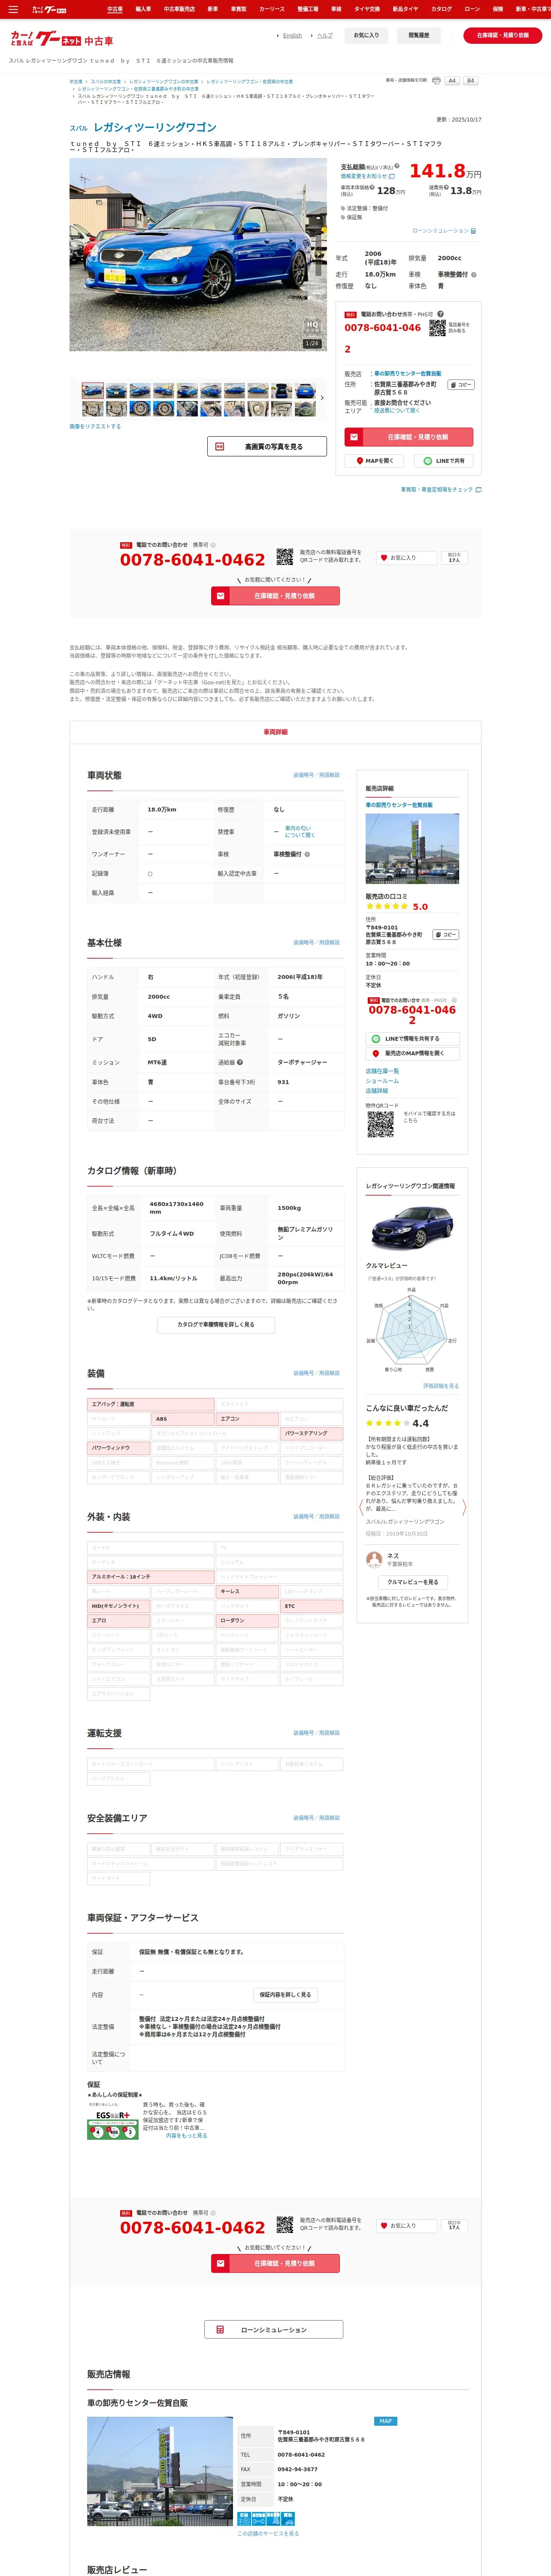Click the main car photo
This screenshot has height=2576, width=551.
pyautogui.click(x=198, y=254)
